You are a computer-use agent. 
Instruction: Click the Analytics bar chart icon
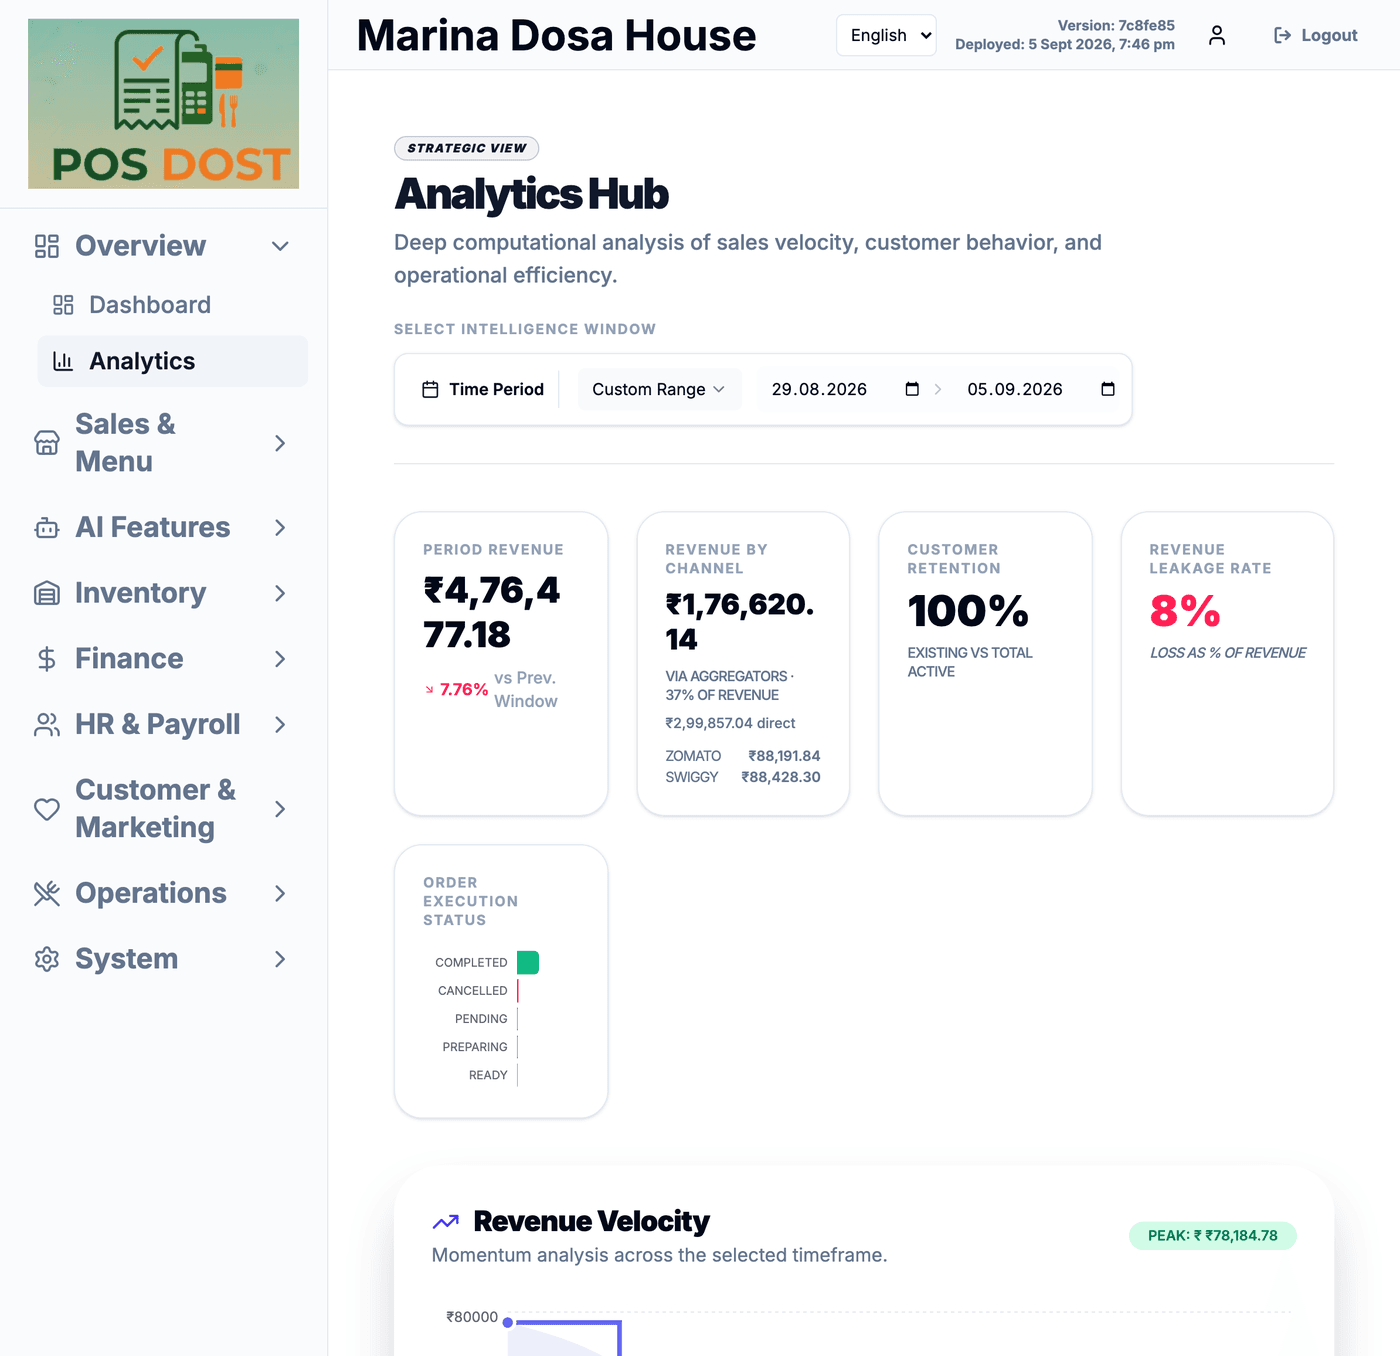click(x=63, y=361)
